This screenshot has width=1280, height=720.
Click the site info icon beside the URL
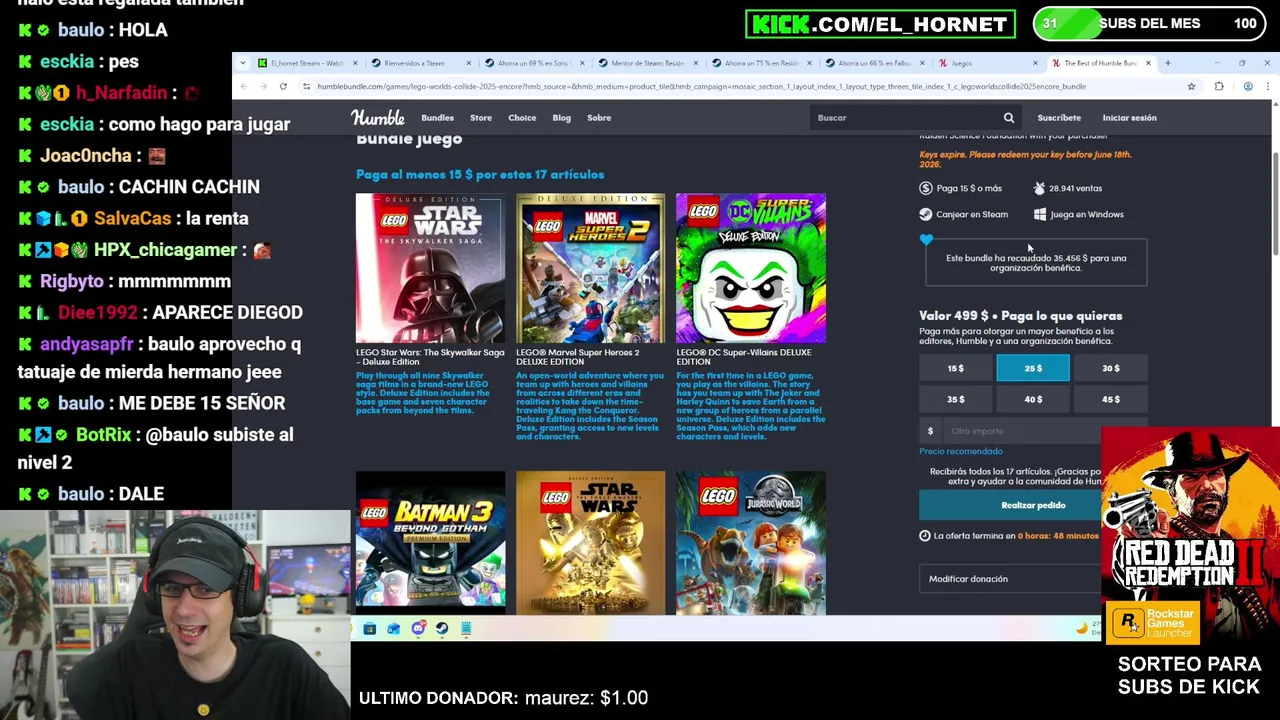pyautogui.click(x=306, y=87)
